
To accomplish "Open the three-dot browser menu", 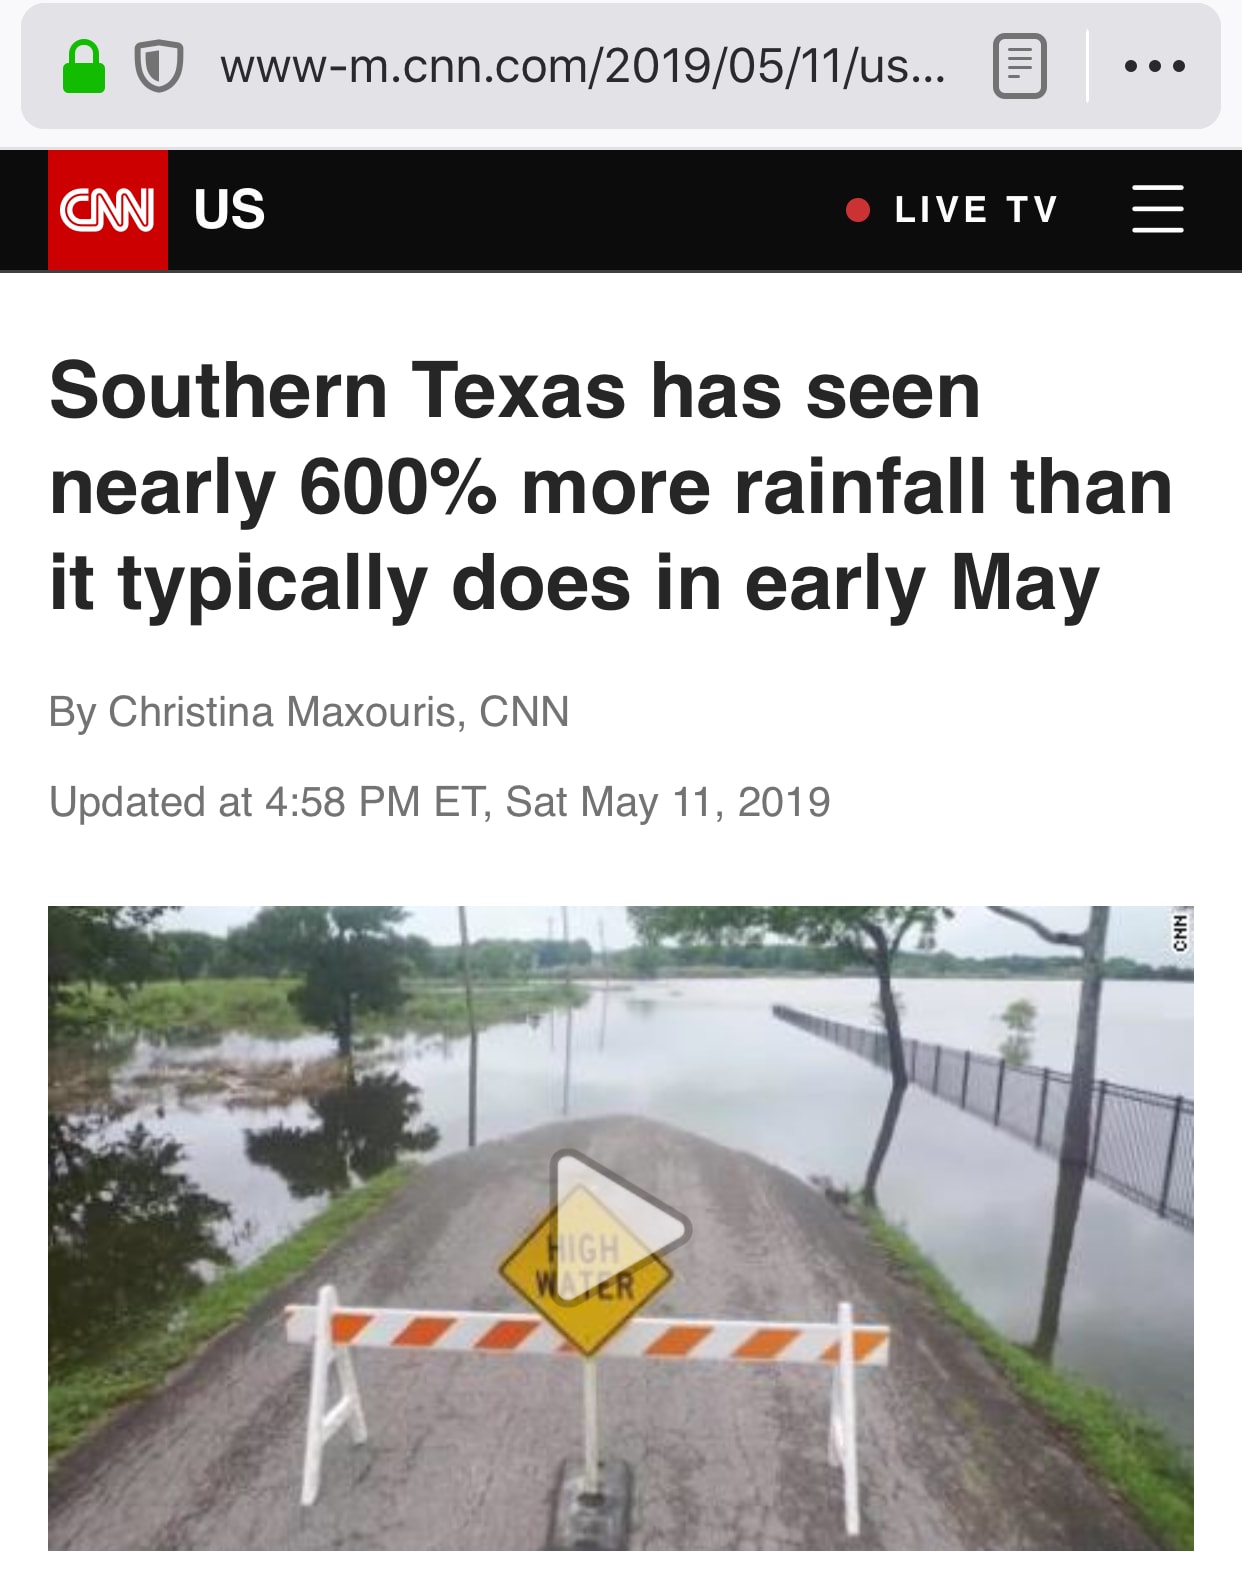I will pyautogui.click(x=1154, y=66).
